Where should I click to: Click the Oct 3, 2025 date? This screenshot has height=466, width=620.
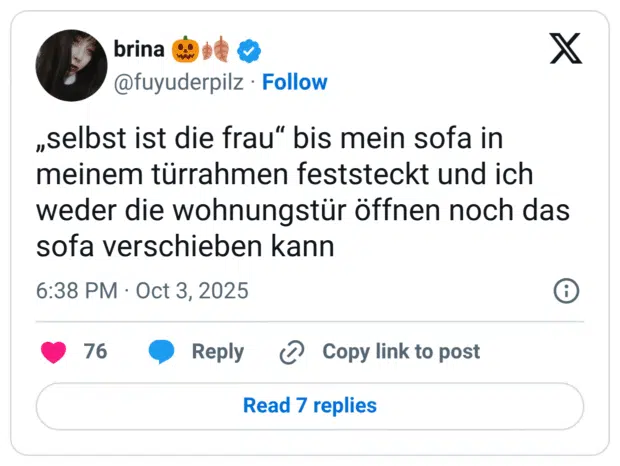192,291
